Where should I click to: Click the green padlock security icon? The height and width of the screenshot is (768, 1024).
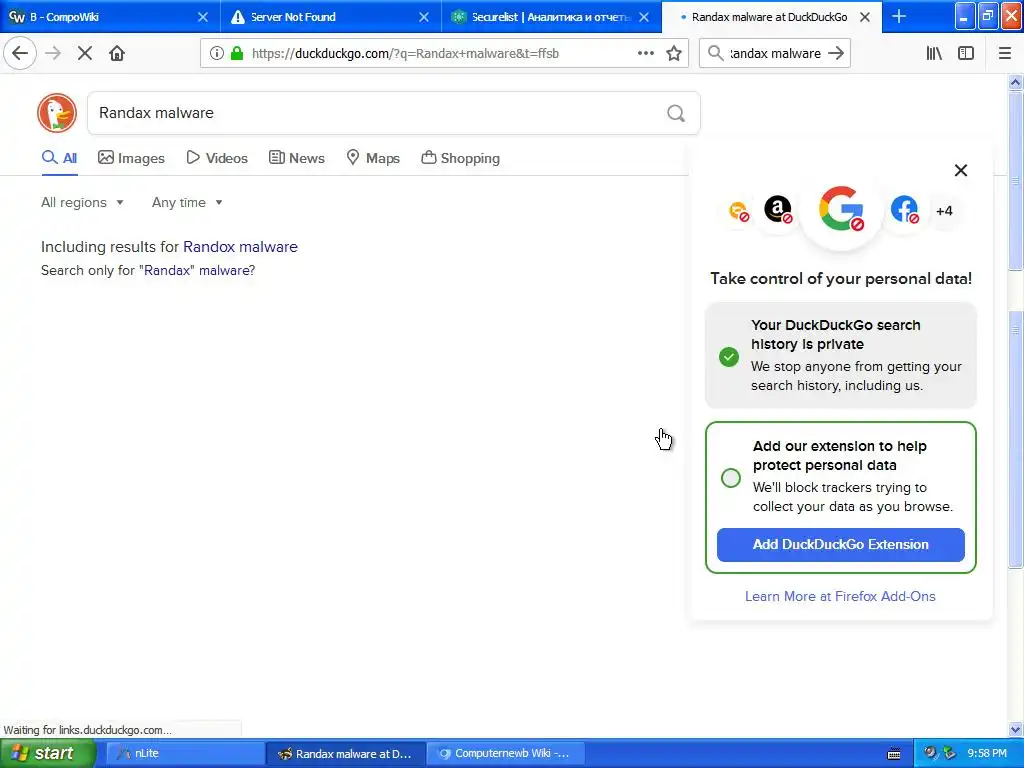click(x=237, y=54)
